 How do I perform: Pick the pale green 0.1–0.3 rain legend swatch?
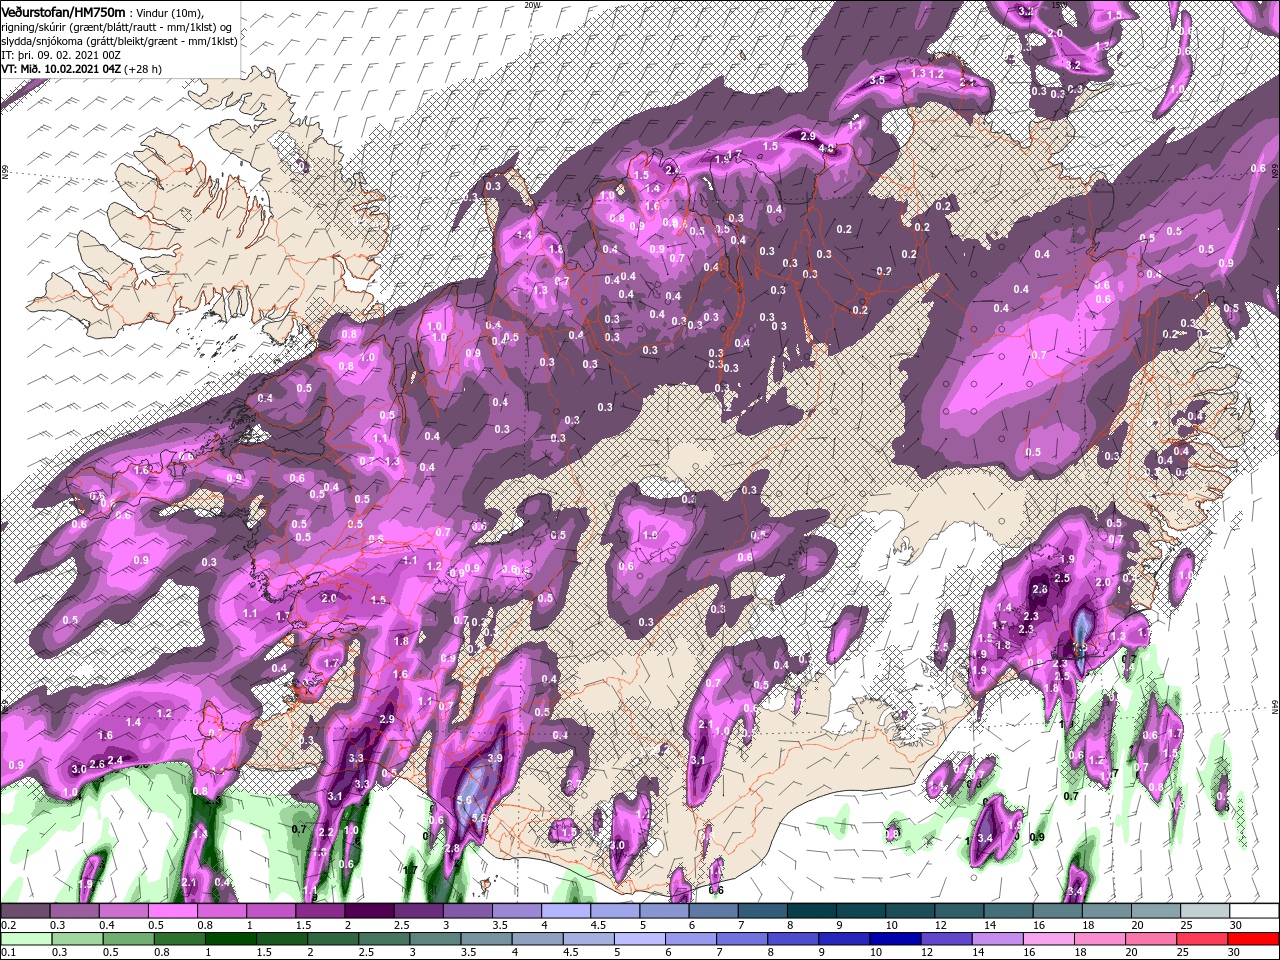tap(25, 938)
